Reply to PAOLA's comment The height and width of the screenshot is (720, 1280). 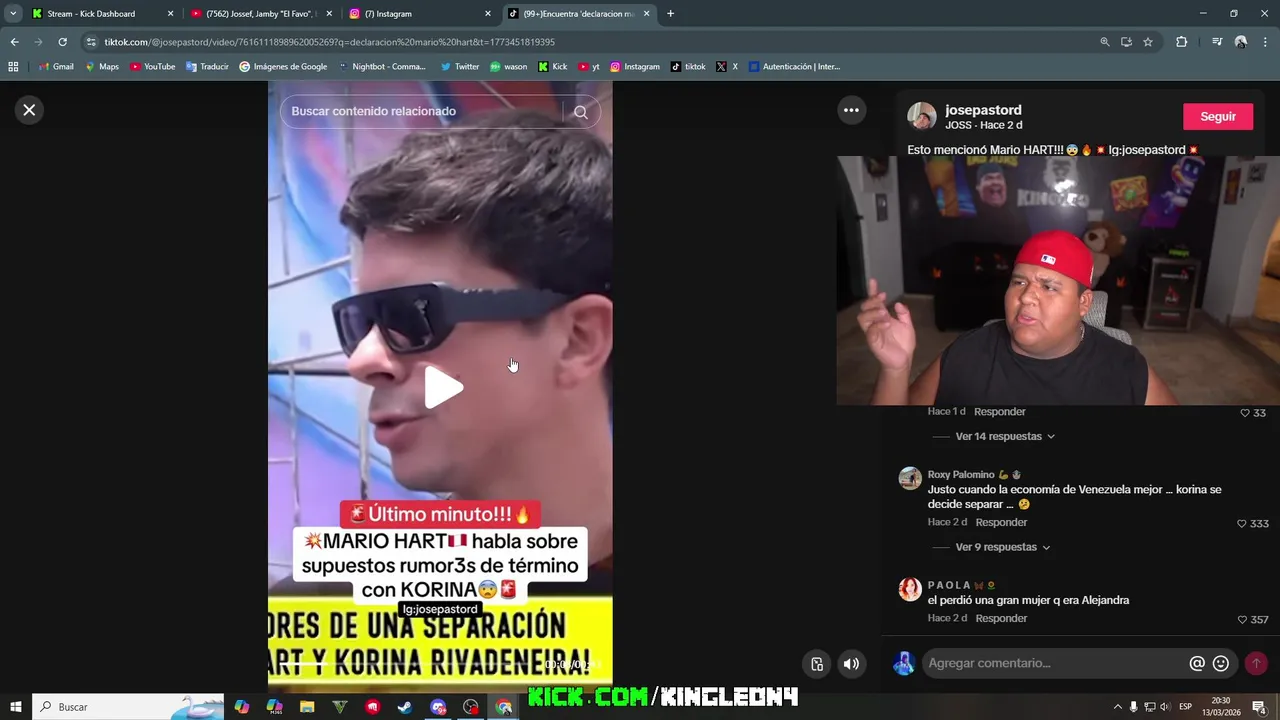point(1001,618)
